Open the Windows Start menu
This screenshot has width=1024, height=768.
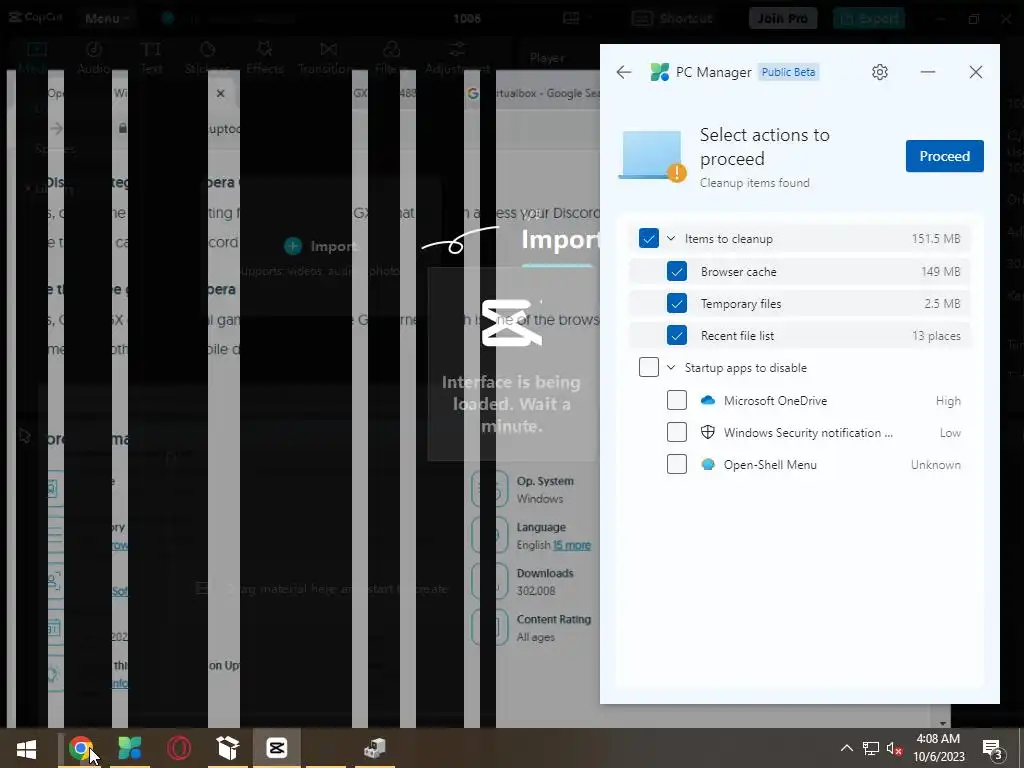(x=26, y=748)
